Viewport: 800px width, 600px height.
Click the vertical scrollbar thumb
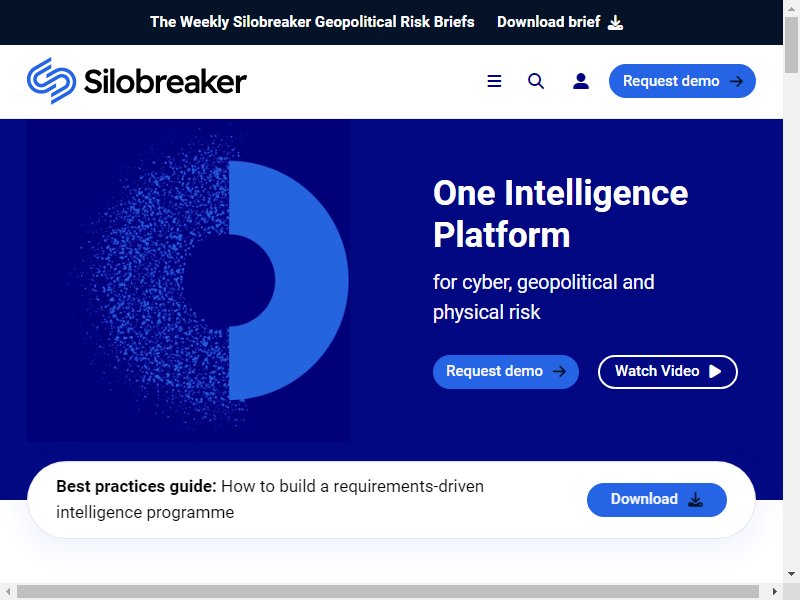(791, 46)
